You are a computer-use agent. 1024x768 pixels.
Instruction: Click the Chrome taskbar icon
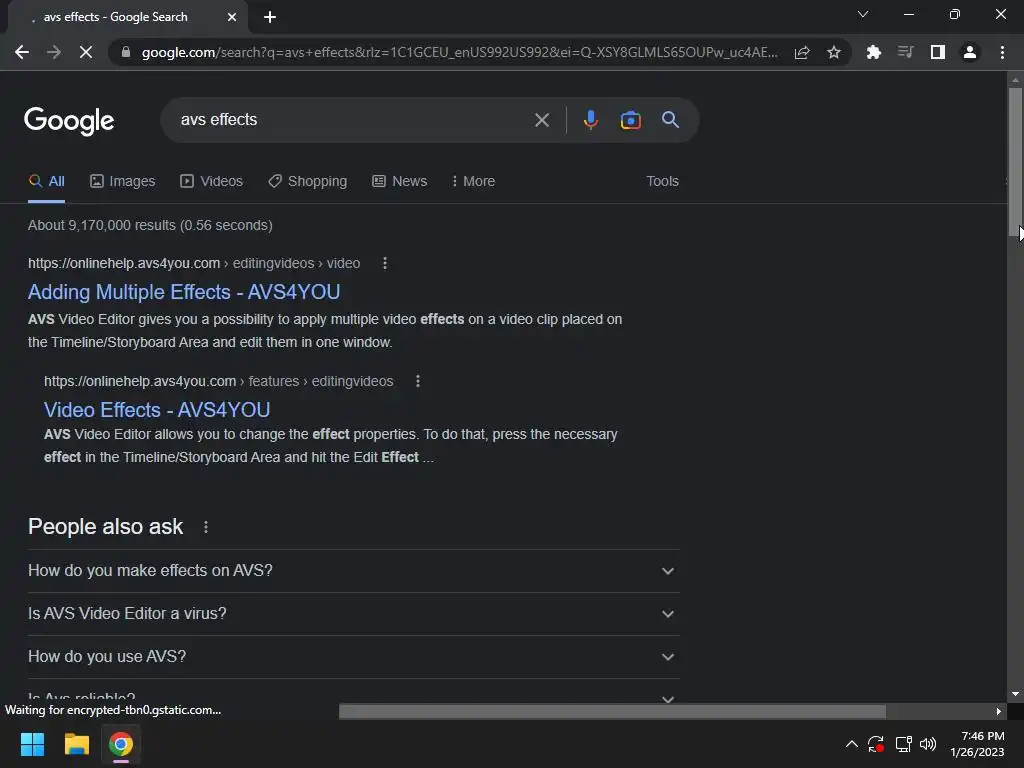click(121, 744)
